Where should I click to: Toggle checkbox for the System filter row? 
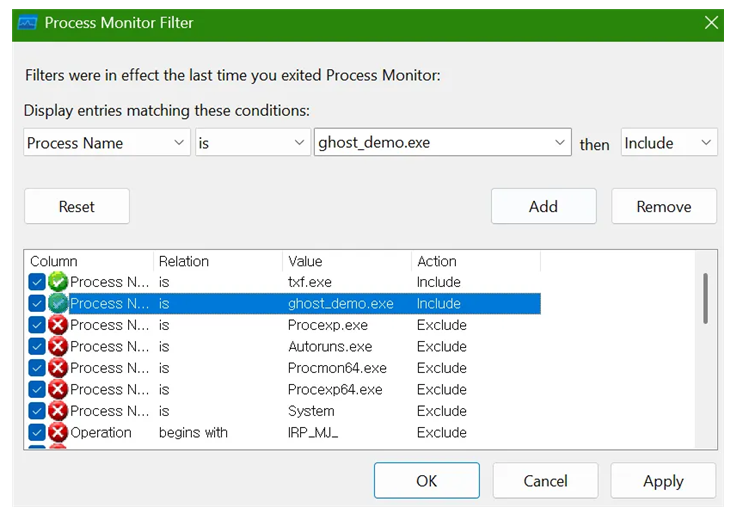[37, 411]
